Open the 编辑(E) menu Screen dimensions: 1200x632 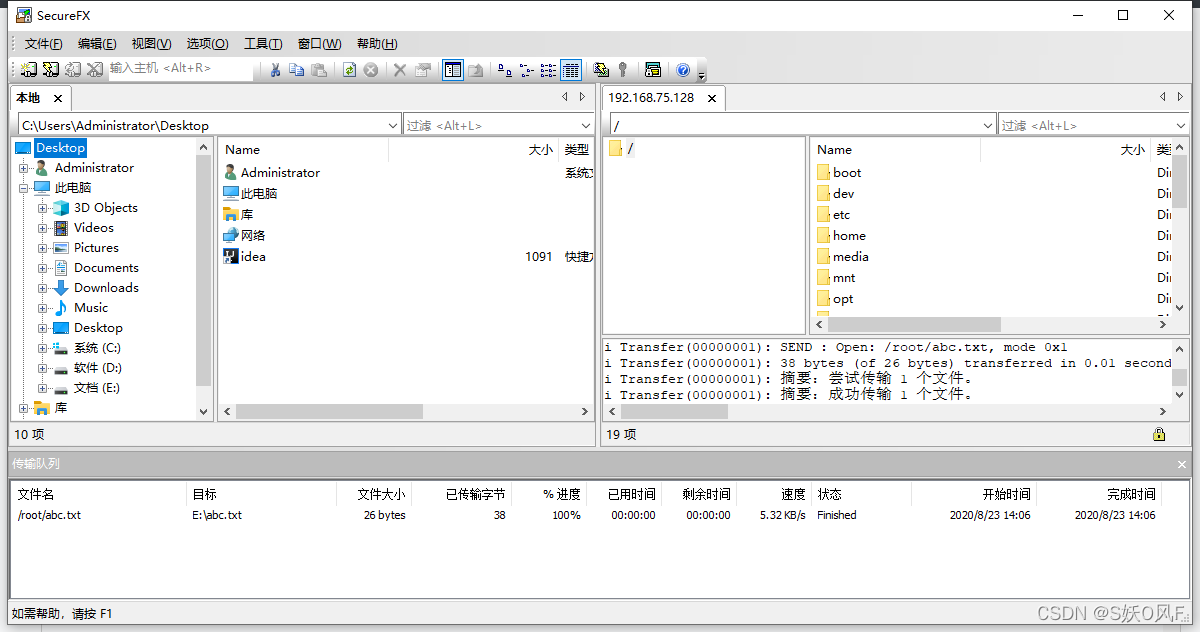coord(97,44)
